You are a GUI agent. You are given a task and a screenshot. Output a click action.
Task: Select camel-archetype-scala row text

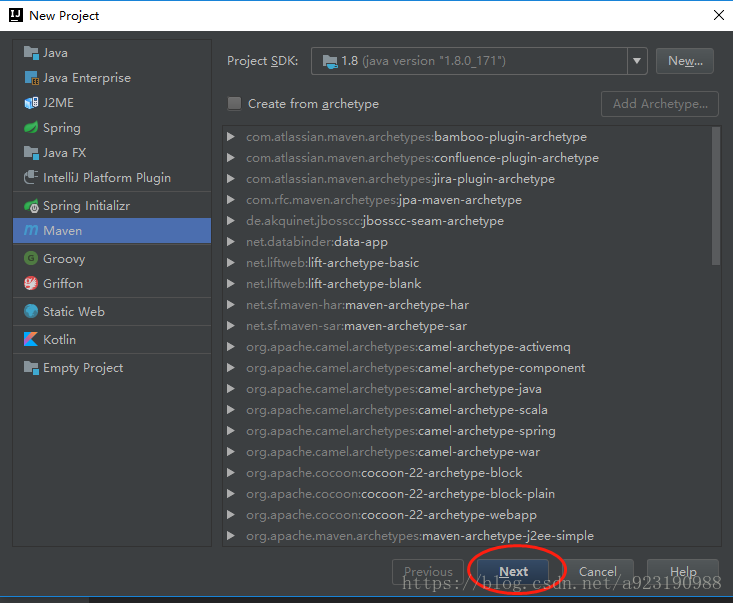(397, 410)
